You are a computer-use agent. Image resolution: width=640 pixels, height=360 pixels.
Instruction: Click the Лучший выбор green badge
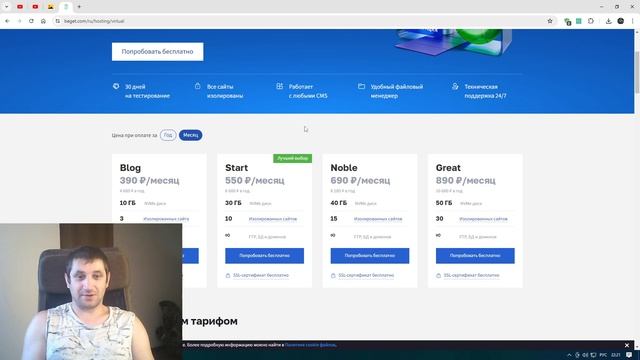pos(293,158)
